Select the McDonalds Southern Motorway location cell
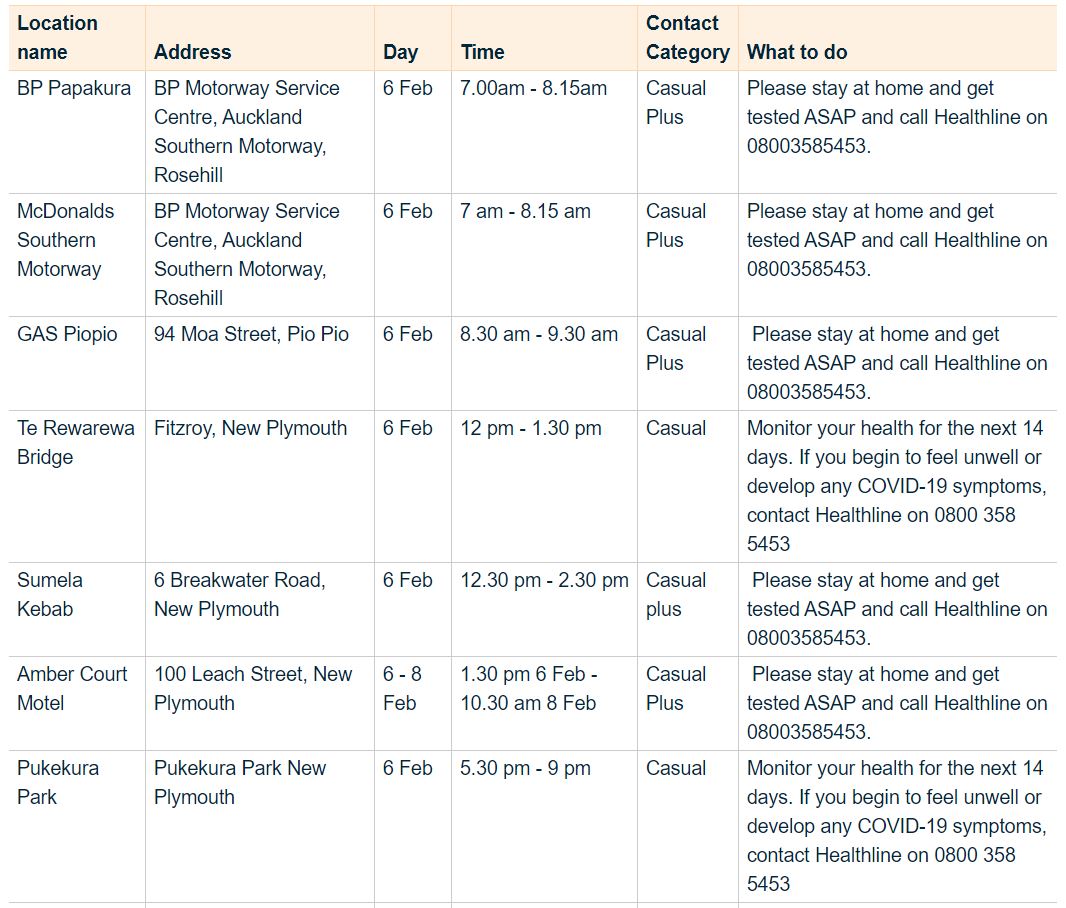 point(66,240)
